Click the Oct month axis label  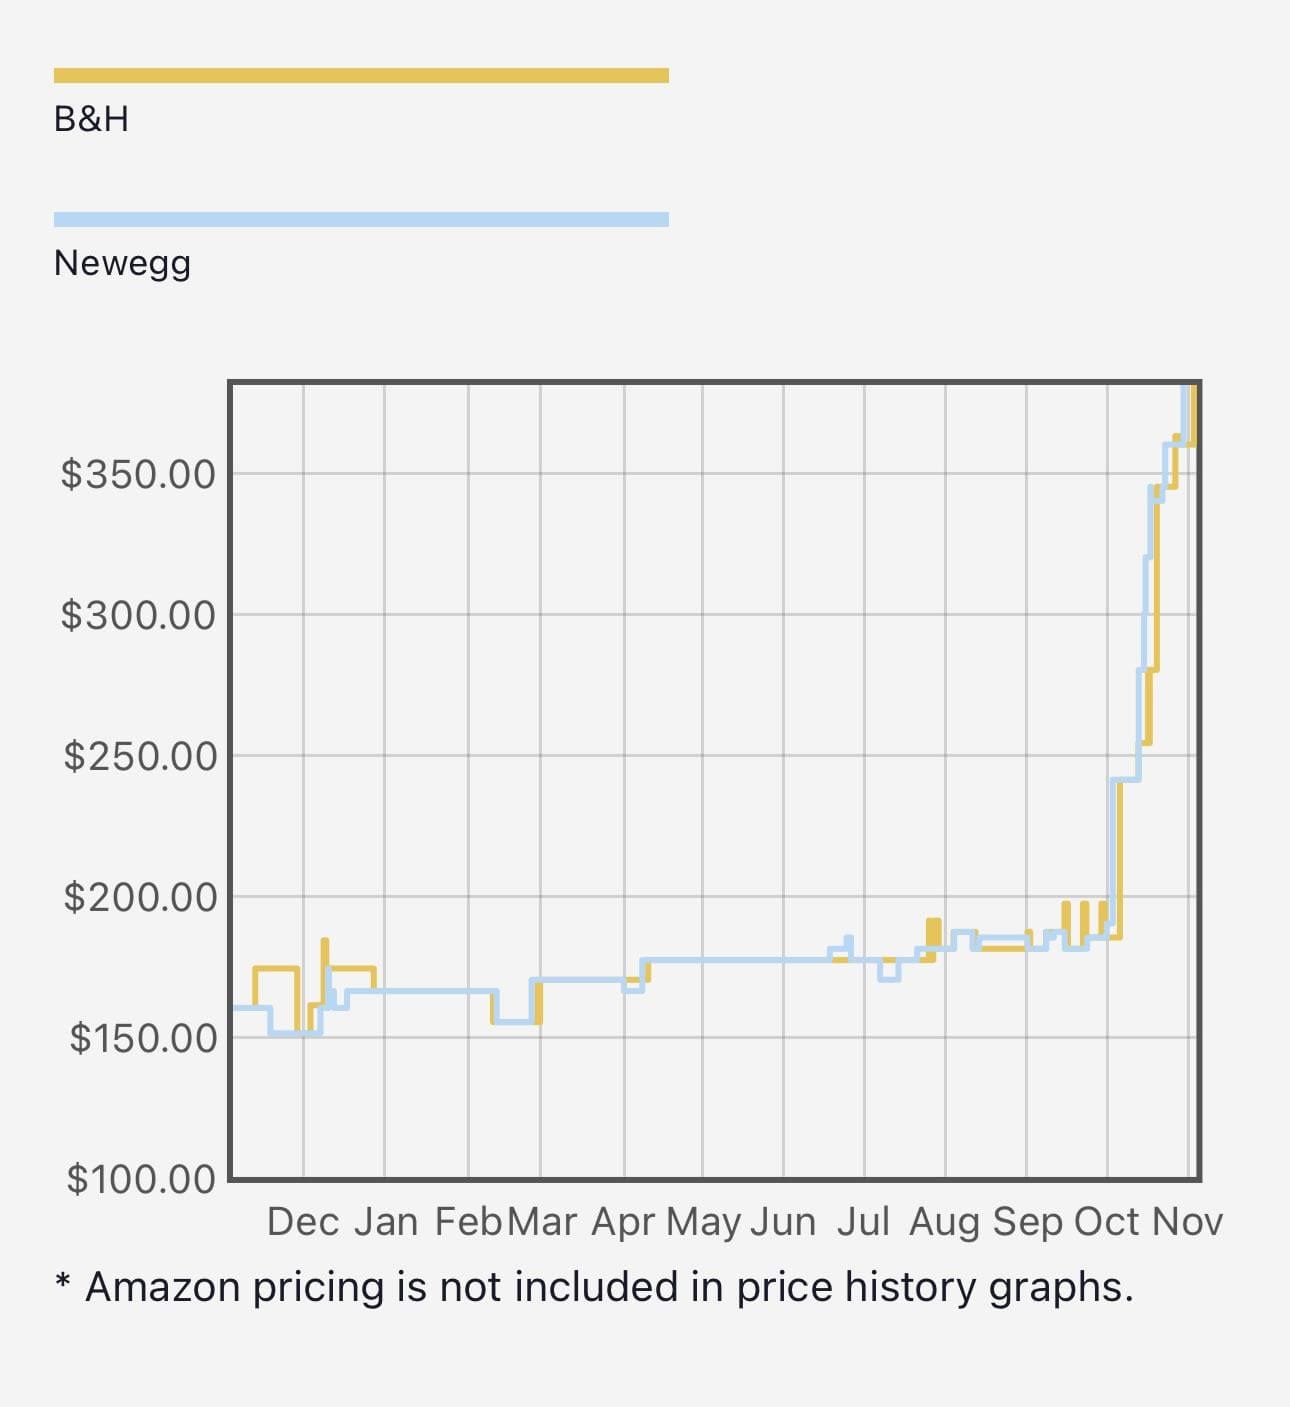coord(1106,1222)
